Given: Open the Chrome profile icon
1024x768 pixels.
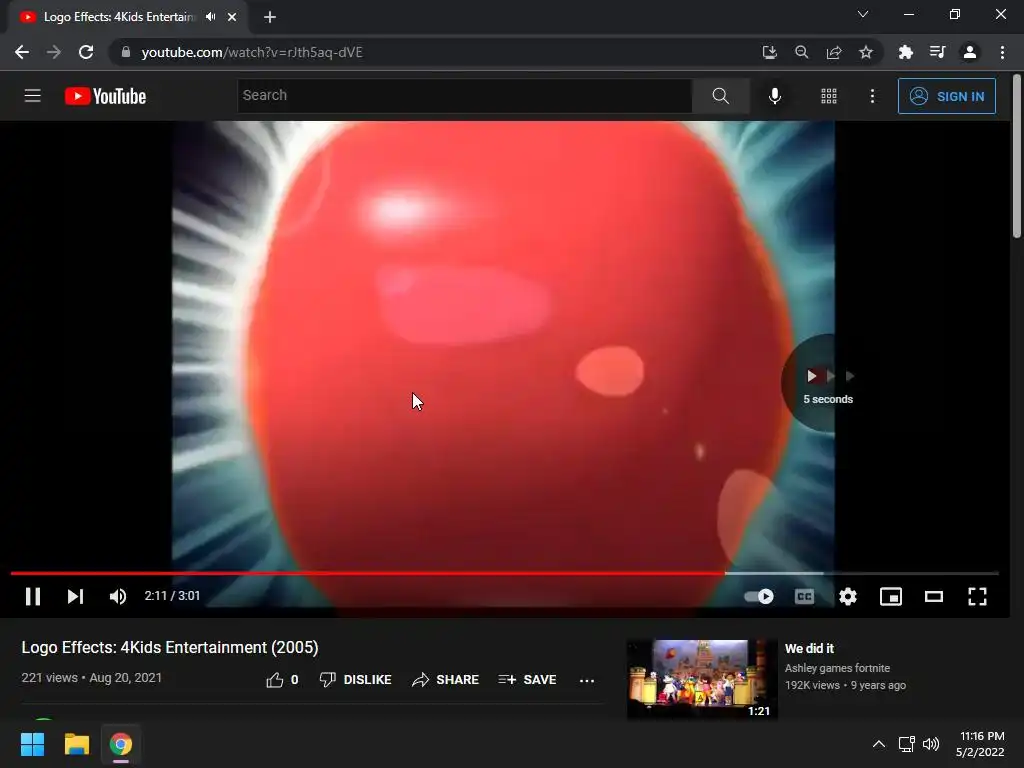Looking at the screenshot, I should pos(970,52).
